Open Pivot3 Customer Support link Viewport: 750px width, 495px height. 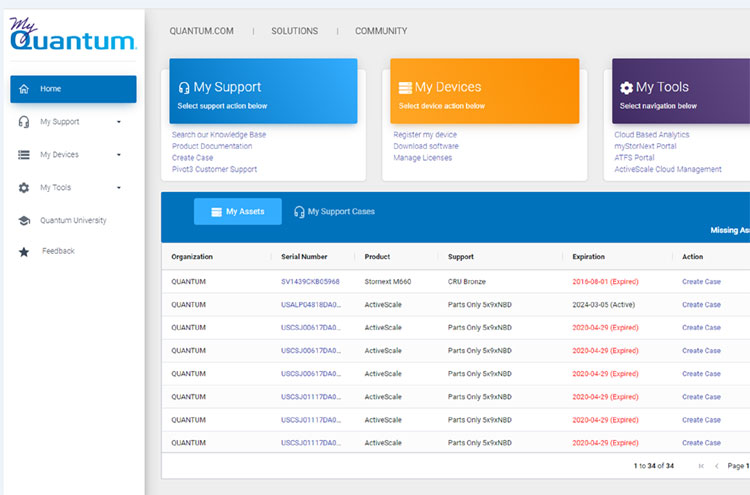coord(215,169)
